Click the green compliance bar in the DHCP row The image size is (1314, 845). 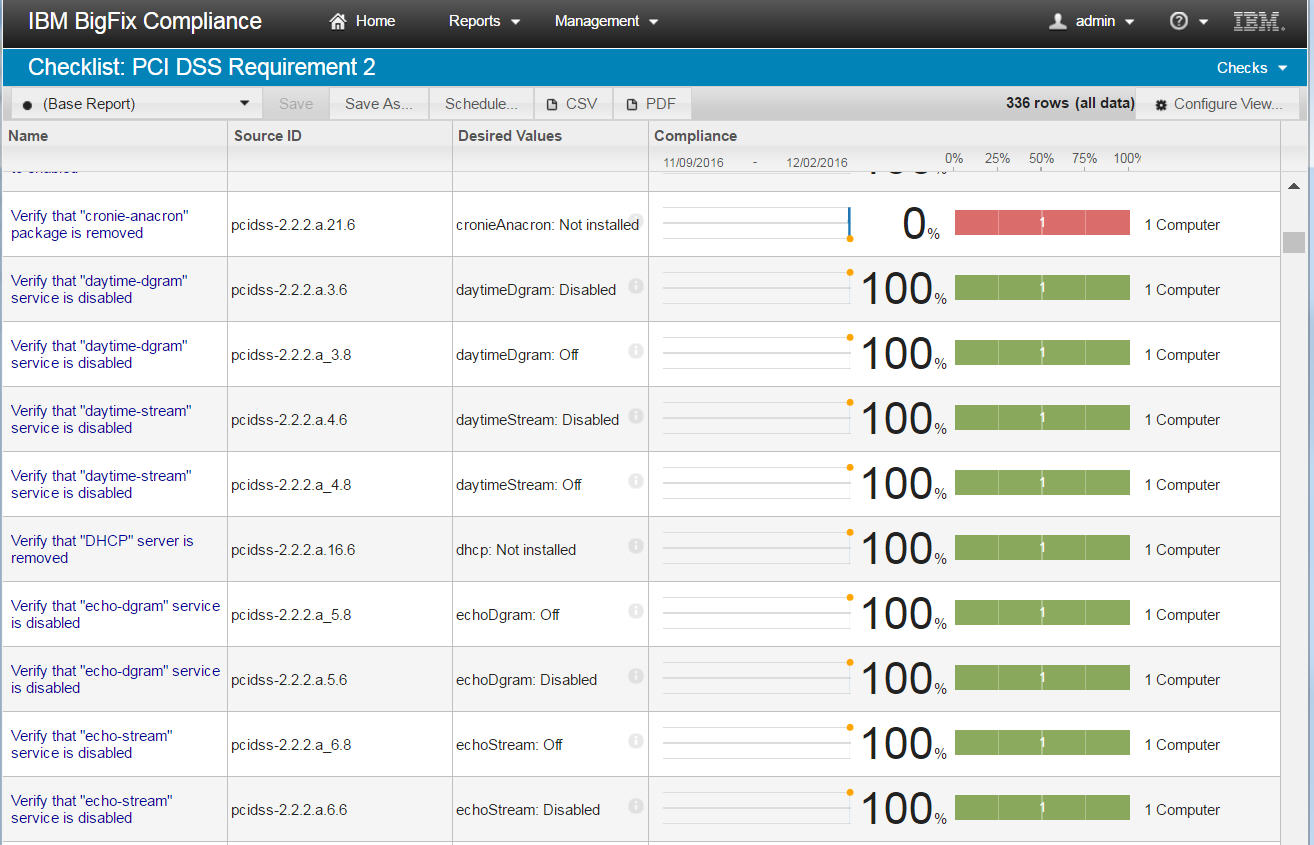pos(1042,548)
